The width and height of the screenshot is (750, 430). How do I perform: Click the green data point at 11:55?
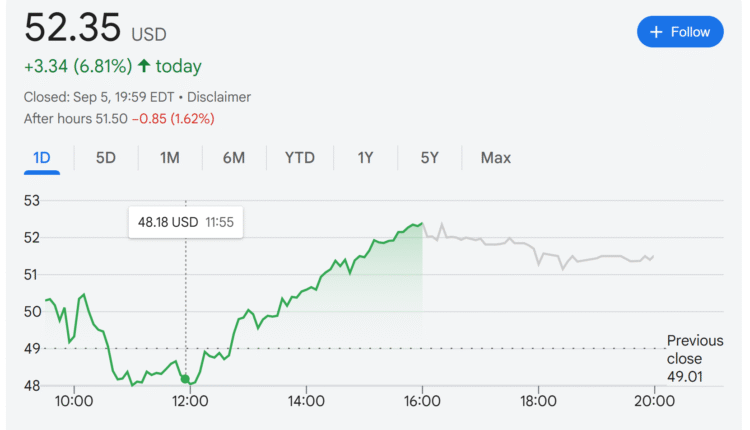pyautogui.click(x=186, y=378)
